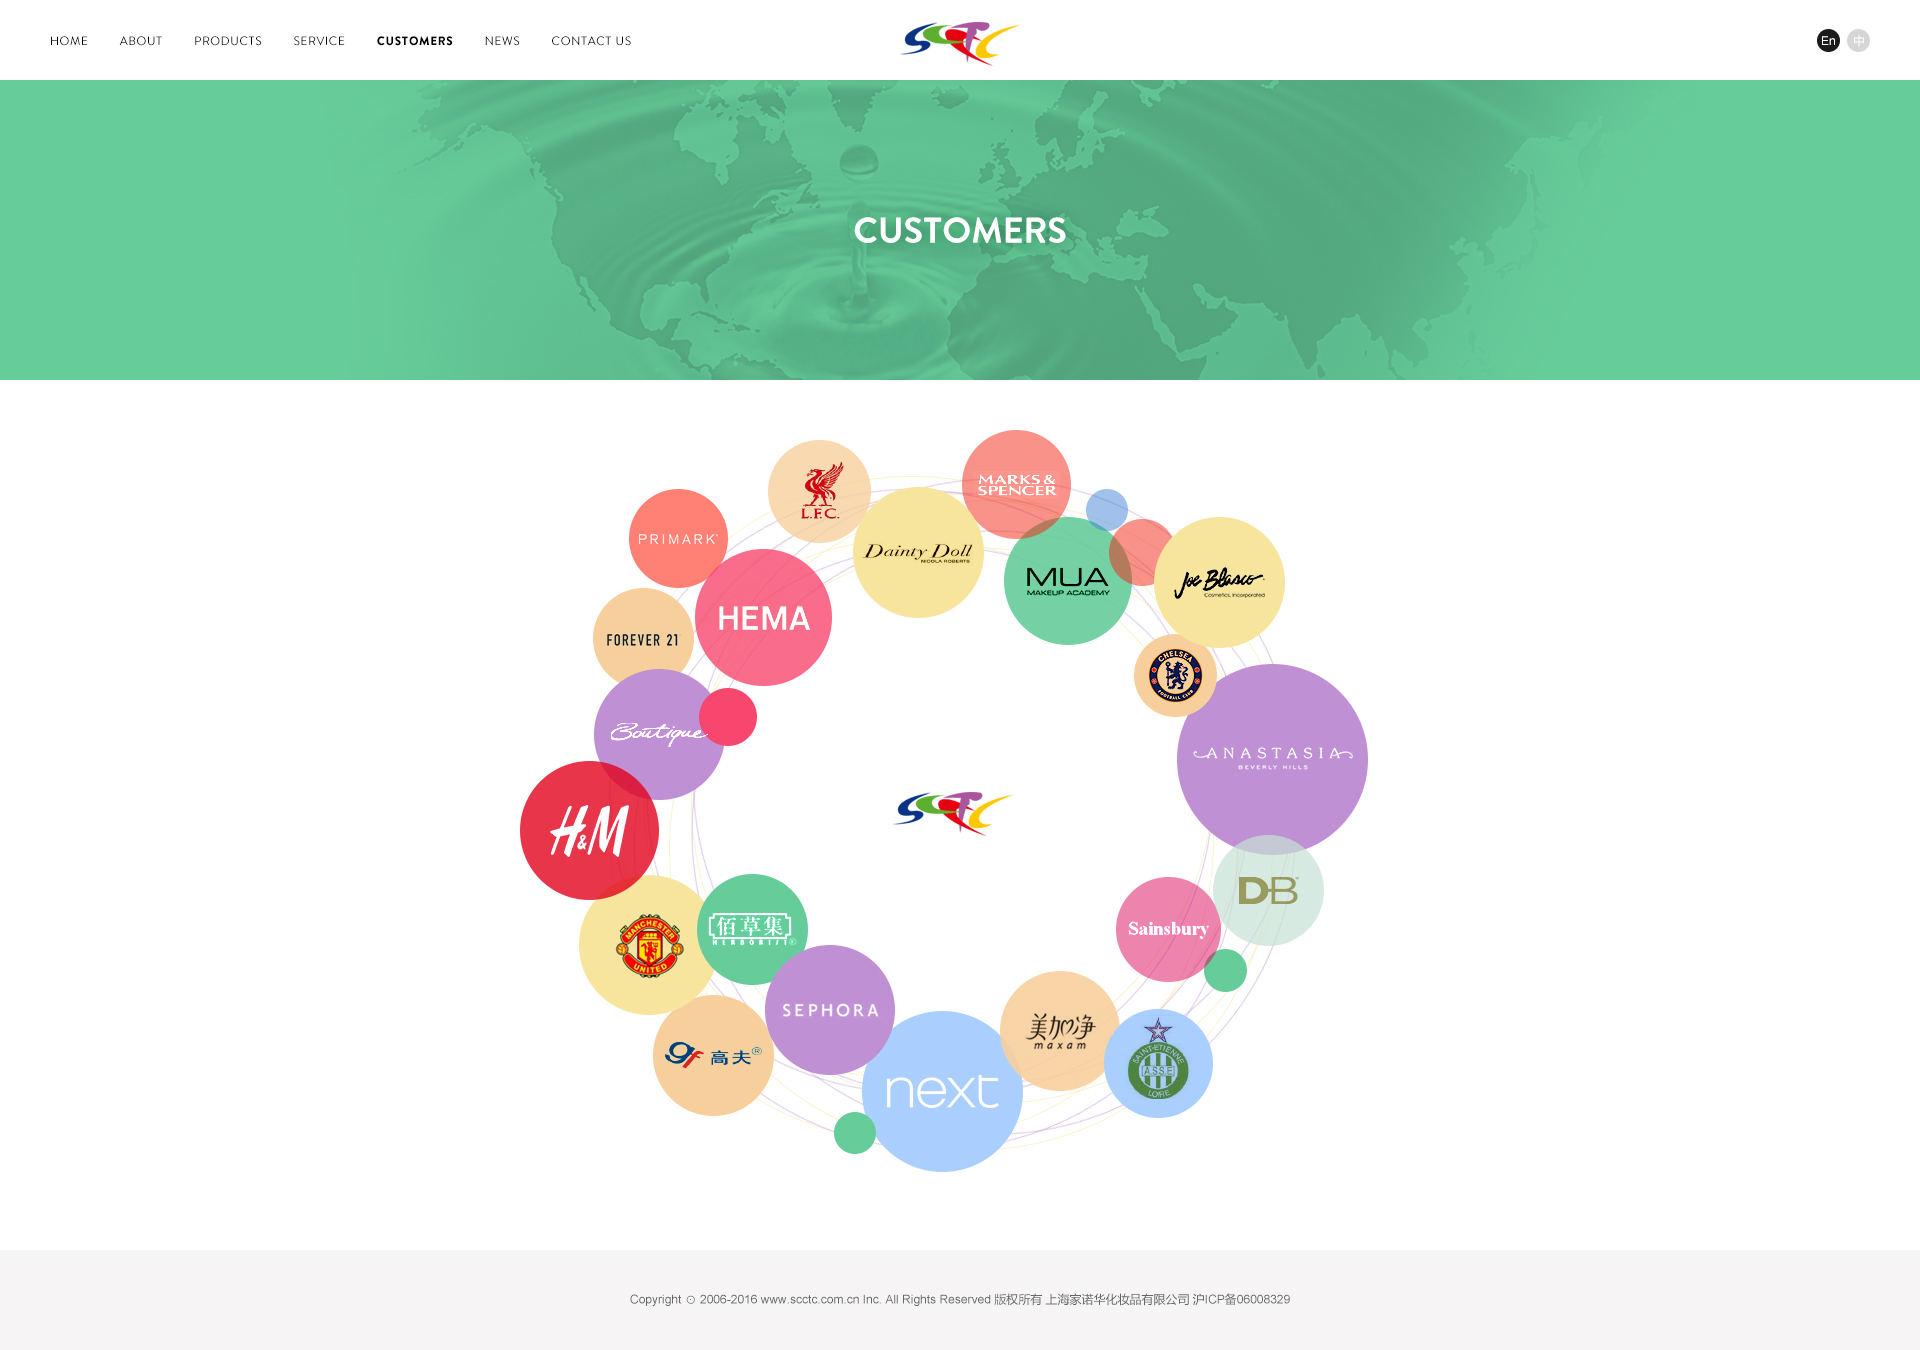Click the Anastasia Beverly Hills bubble icon
Image resolution: width=1920 pixels, height=1350 pixels.
[x=1270, y=758]
